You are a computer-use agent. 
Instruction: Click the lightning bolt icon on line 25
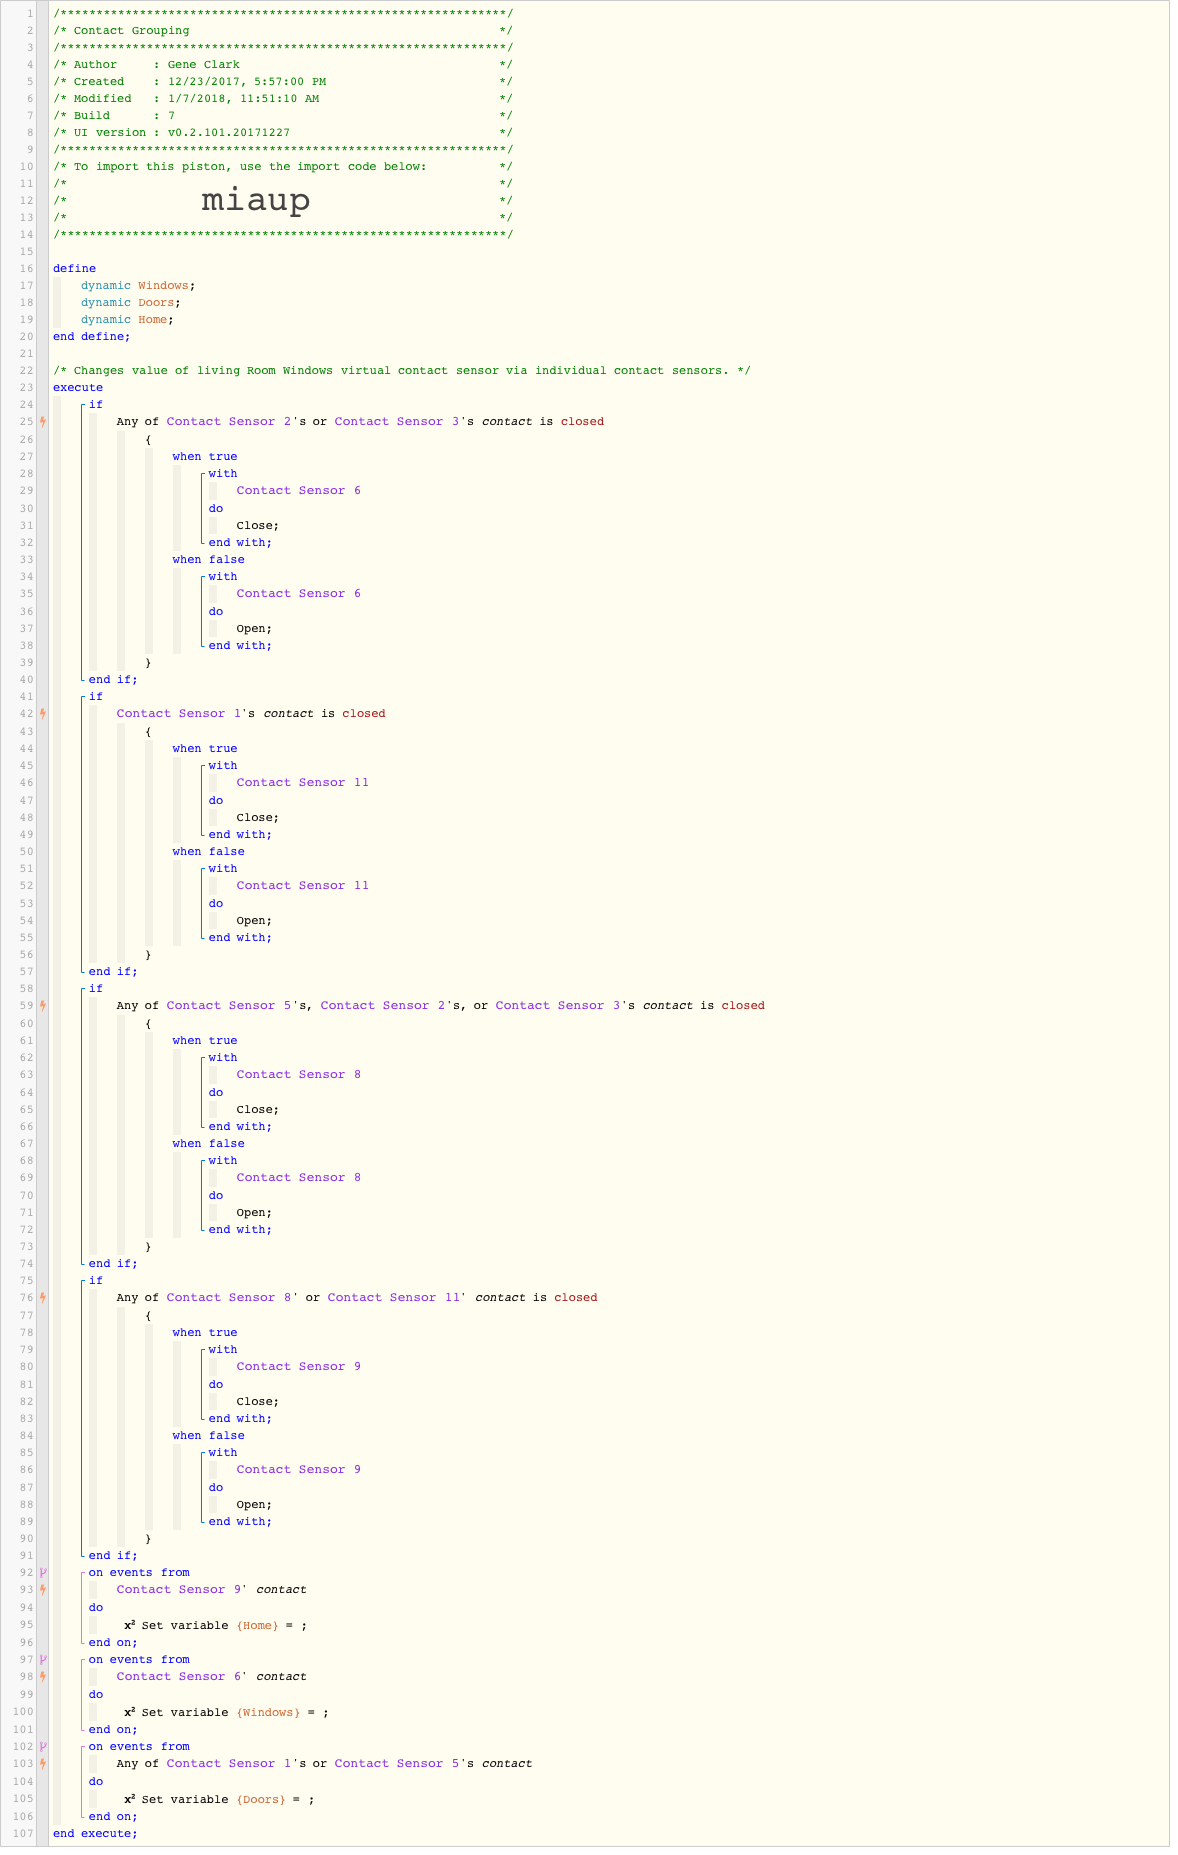pos(43,422)
